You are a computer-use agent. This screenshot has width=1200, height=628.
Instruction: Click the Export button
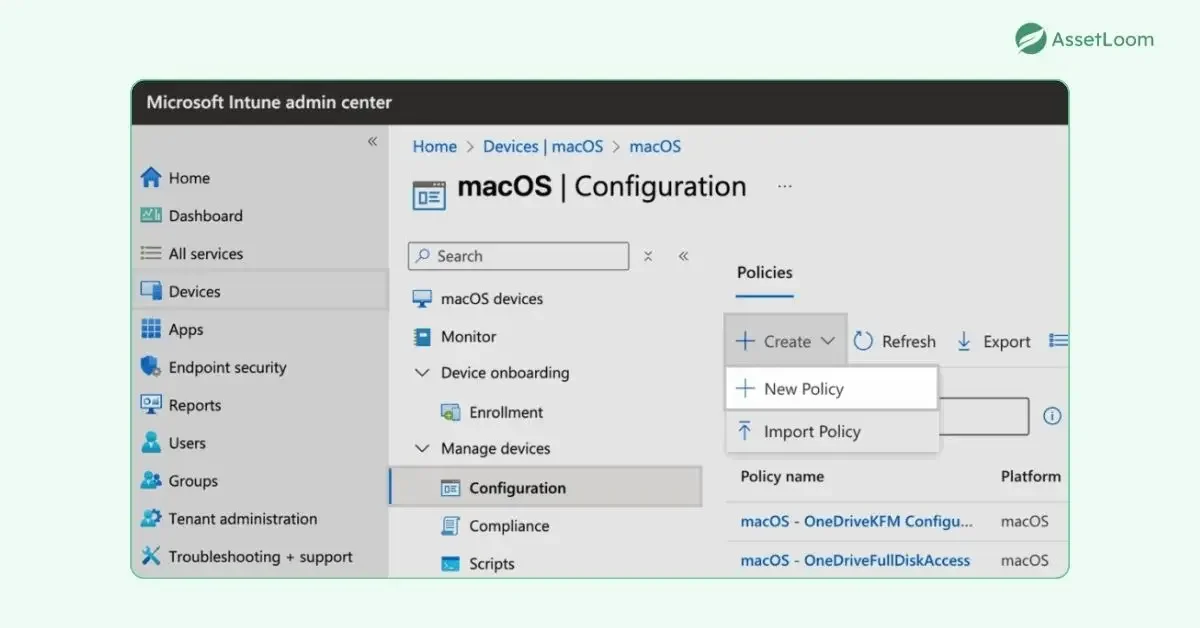pyautogui.click(x=993, y=341)
